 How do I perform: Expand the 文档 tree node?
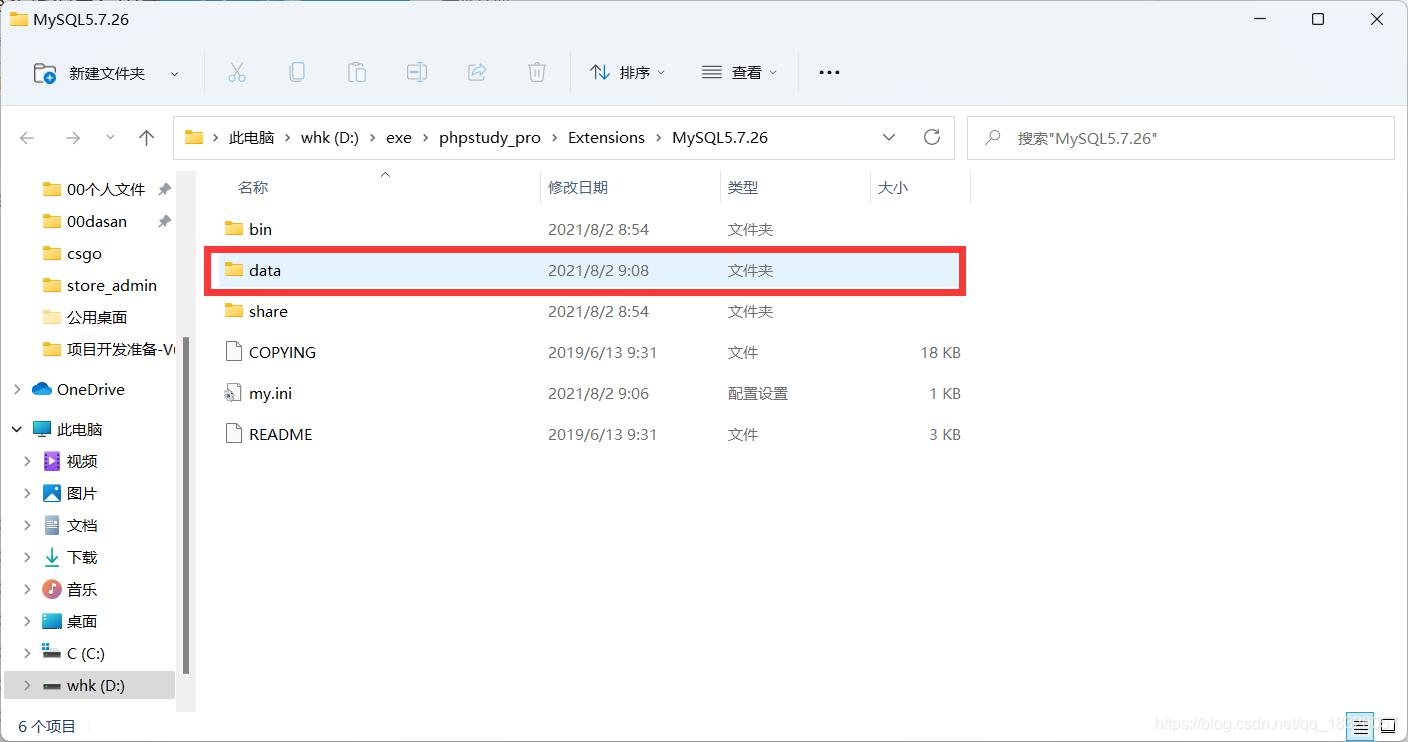coord(27,525)
